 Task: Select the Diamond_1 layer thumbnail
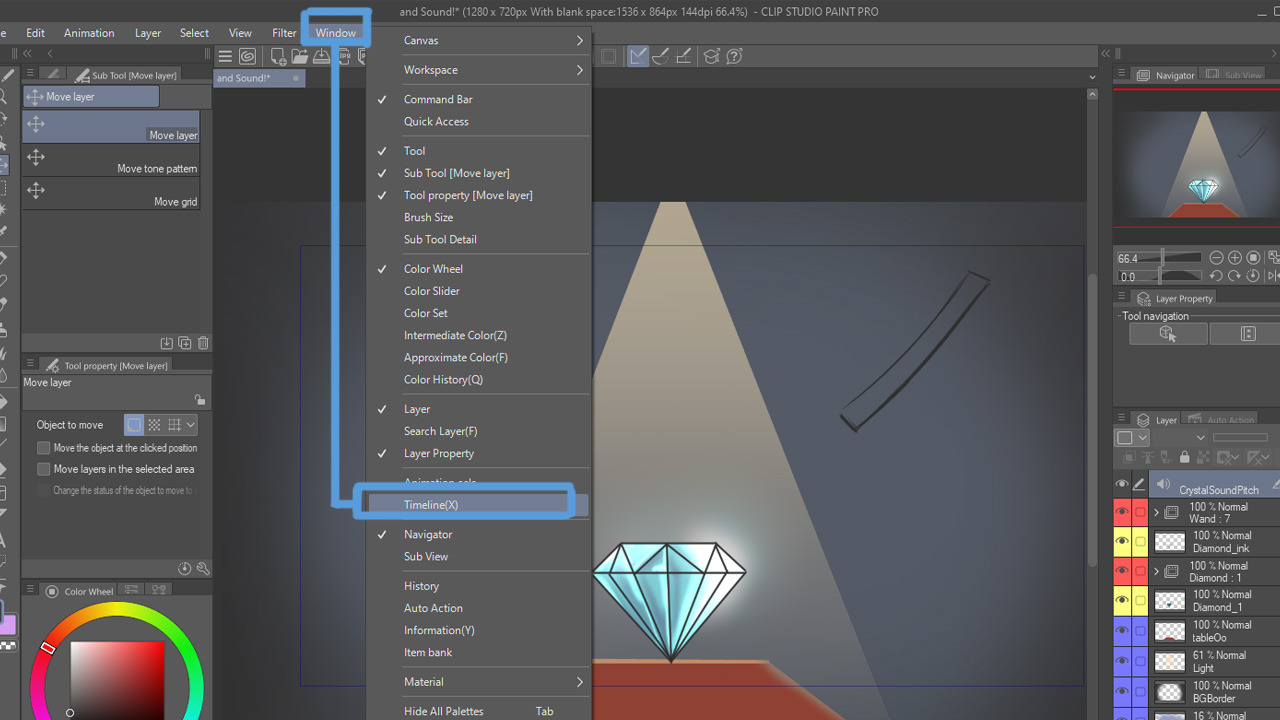click(x=1170, y=601)
